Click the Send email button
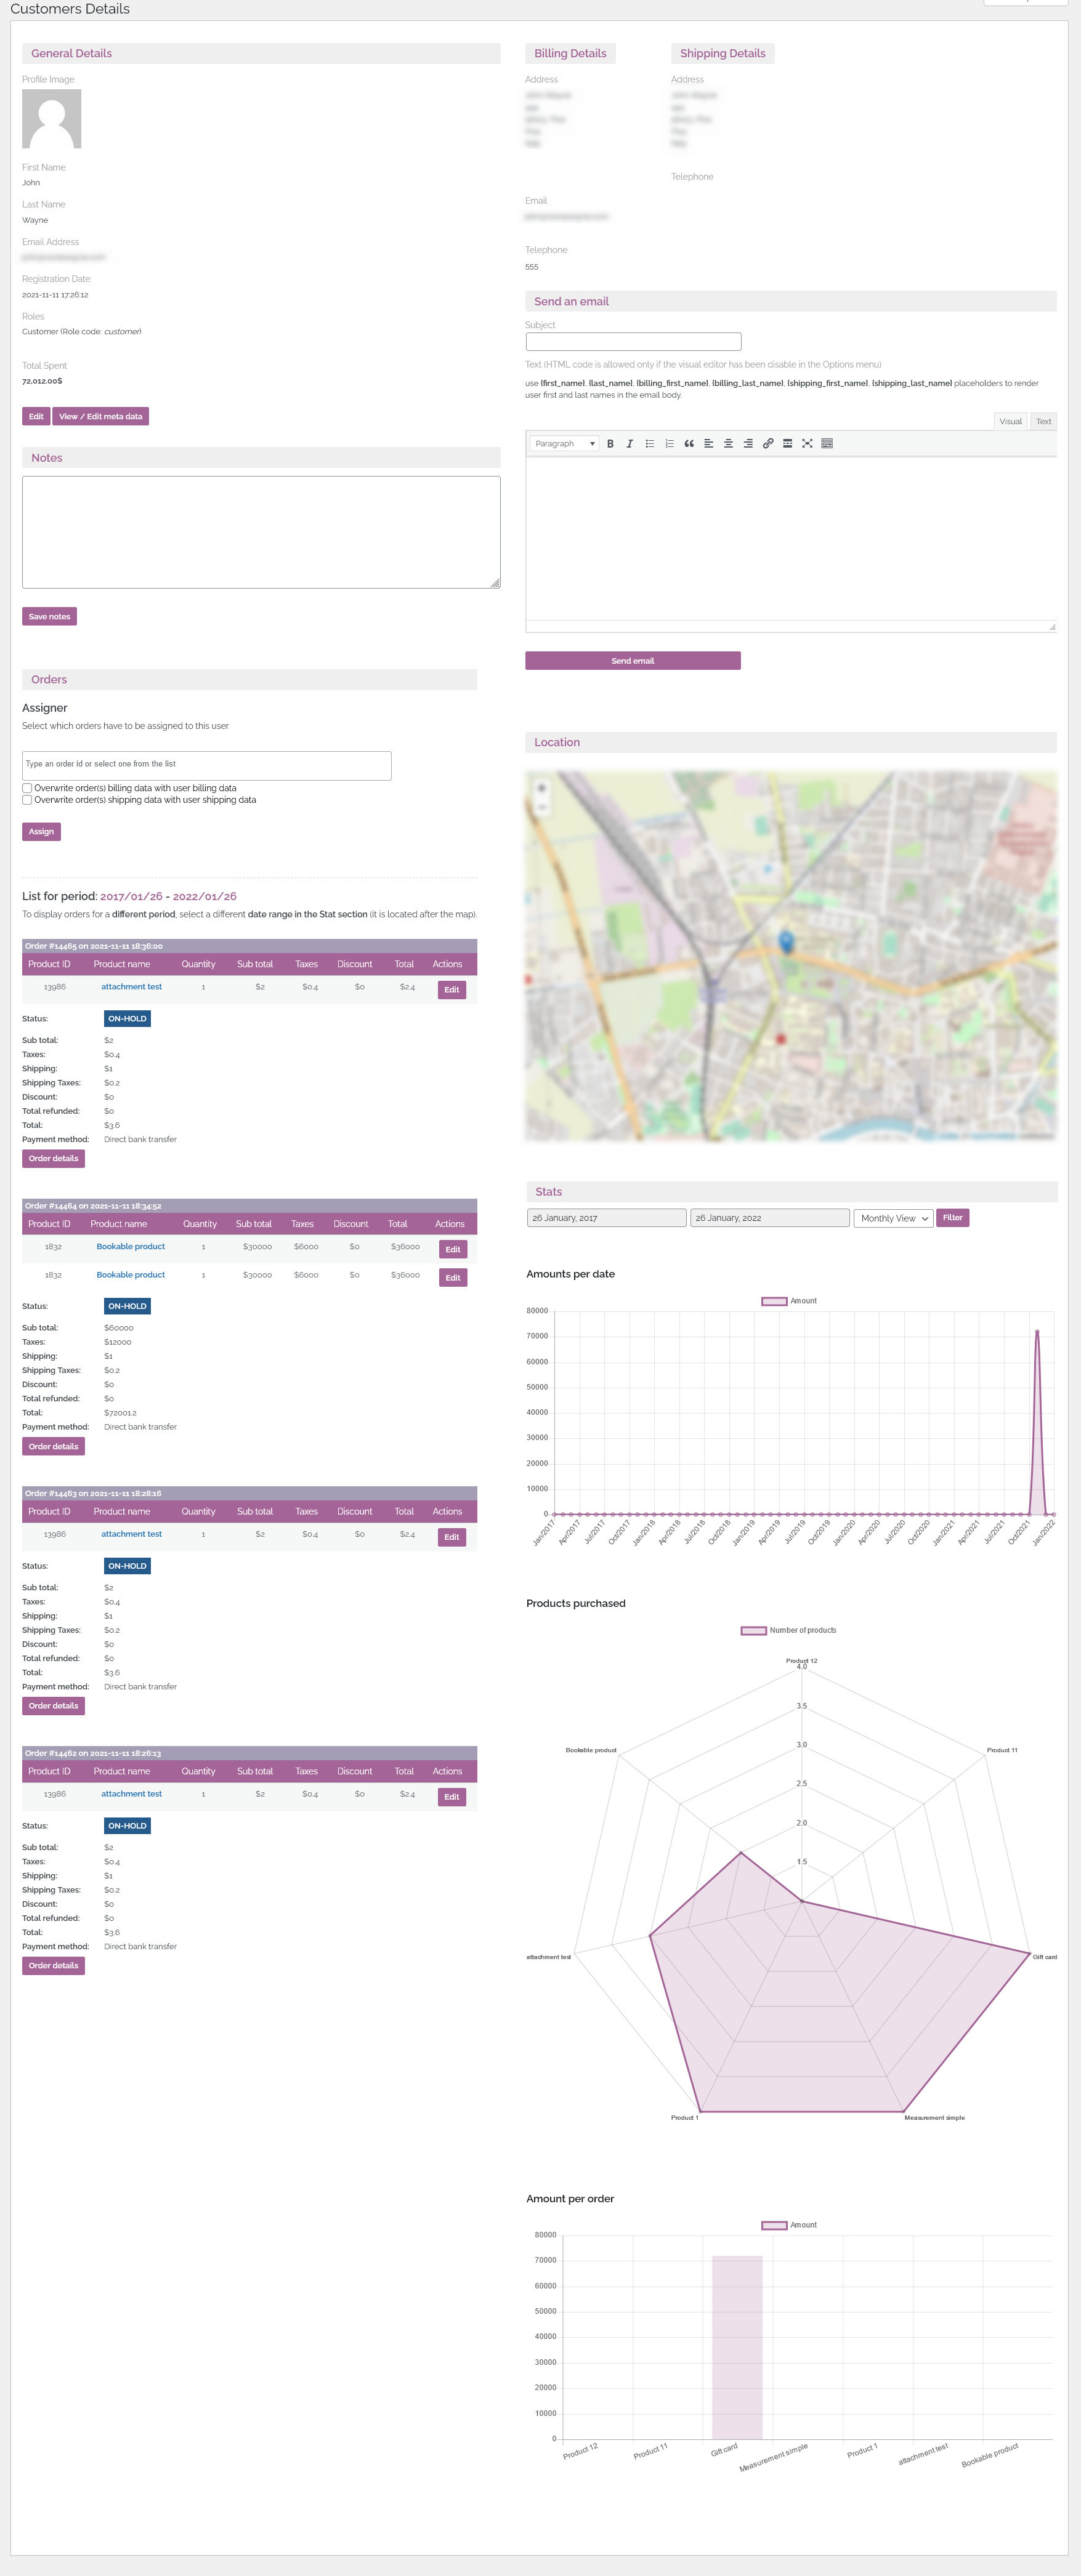The width and height of the screenshot is (1081, 2576). 632,661
